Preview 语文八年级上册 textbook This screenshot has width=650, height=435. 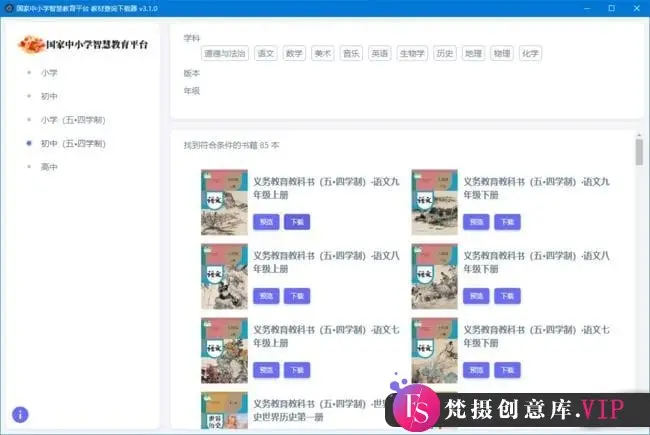click(266, 296)
